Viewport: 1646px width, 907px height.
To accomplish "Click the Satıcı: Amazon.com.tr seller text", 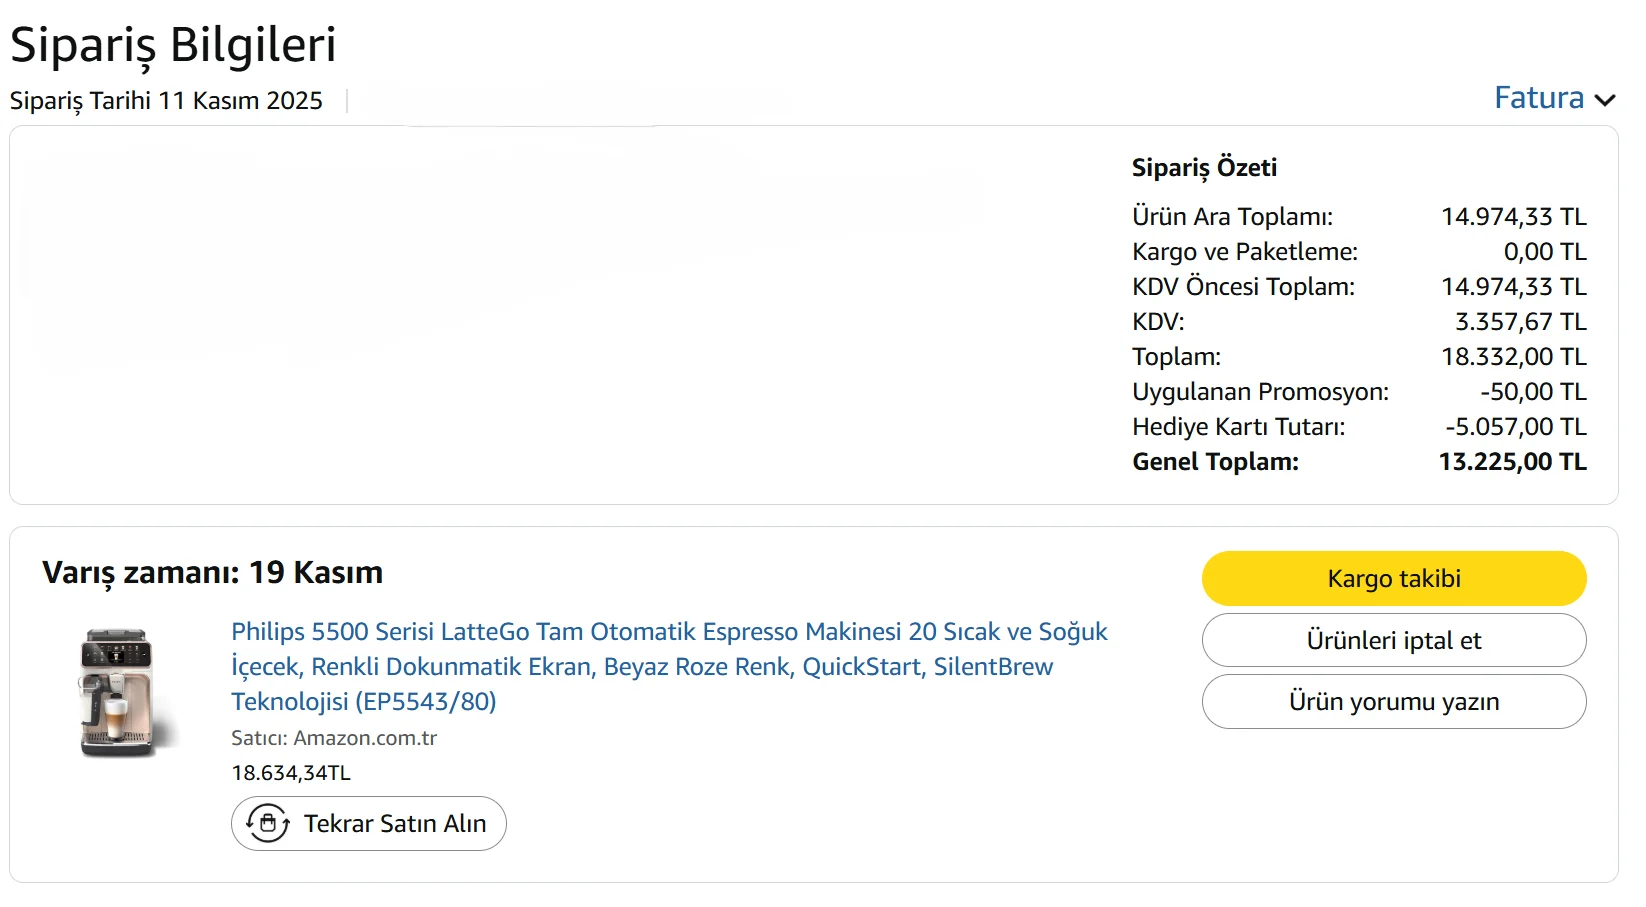I will click(334, 738).
